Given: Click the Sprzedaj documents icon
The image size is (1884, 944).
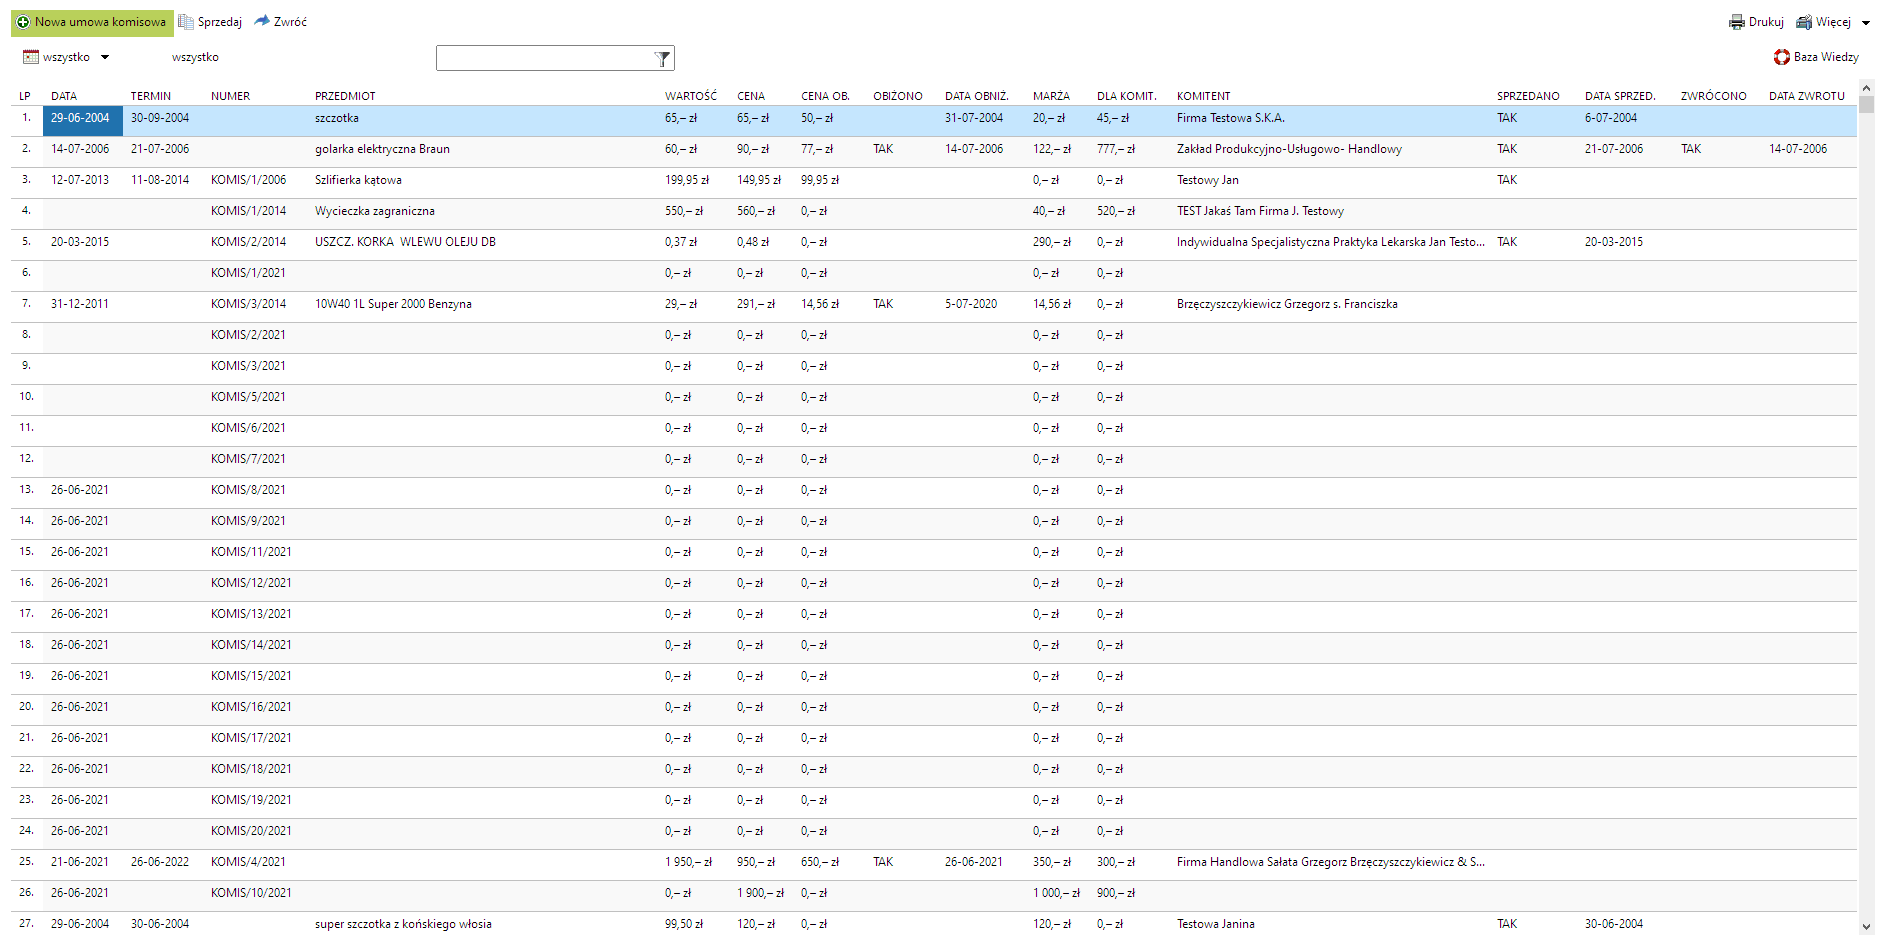Looking at the screenshot, I should click(x=186, y=22).
